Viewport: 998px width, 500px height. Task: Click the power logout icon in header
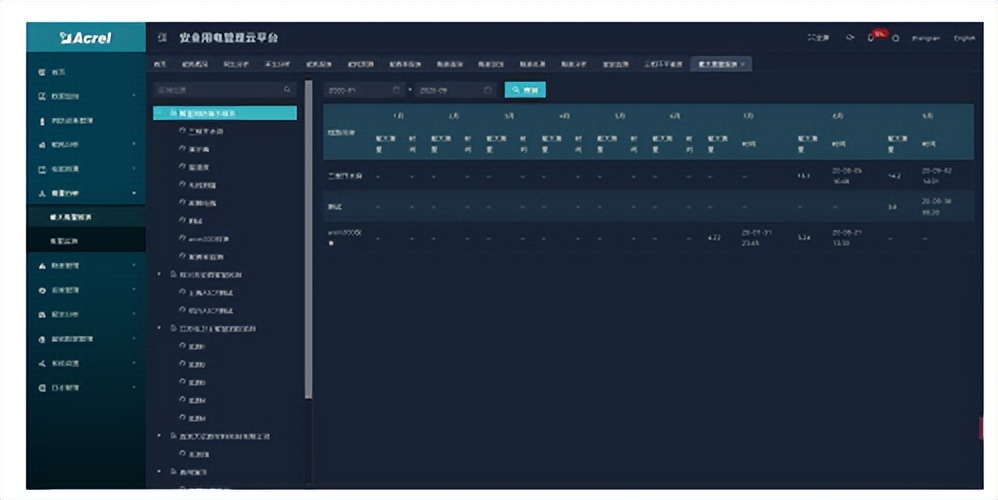click(x=895, y=38)
